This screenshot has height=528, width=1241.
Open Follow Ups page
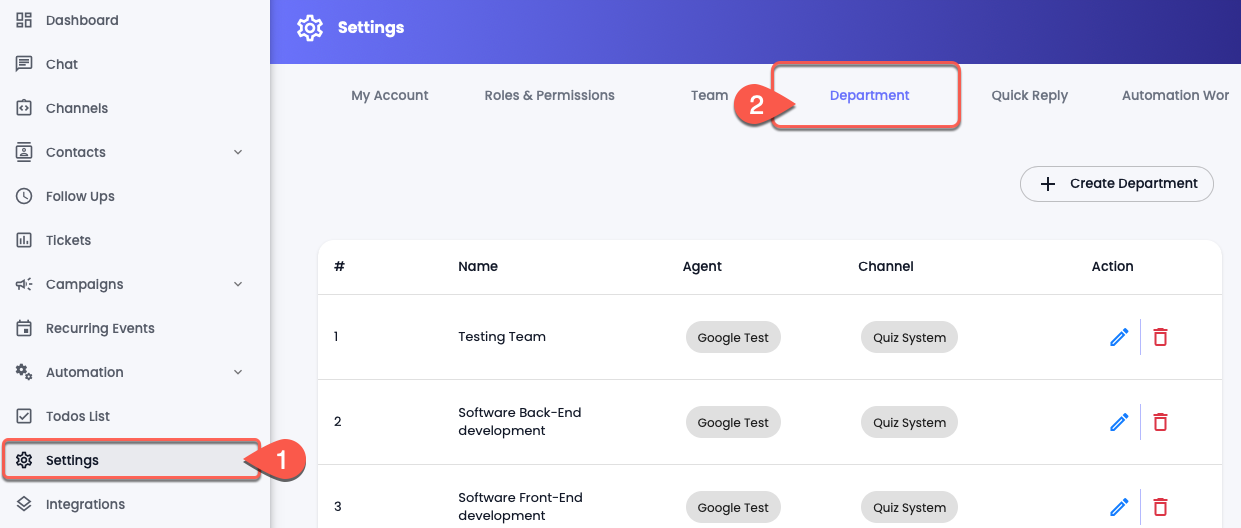pos(80,196)
